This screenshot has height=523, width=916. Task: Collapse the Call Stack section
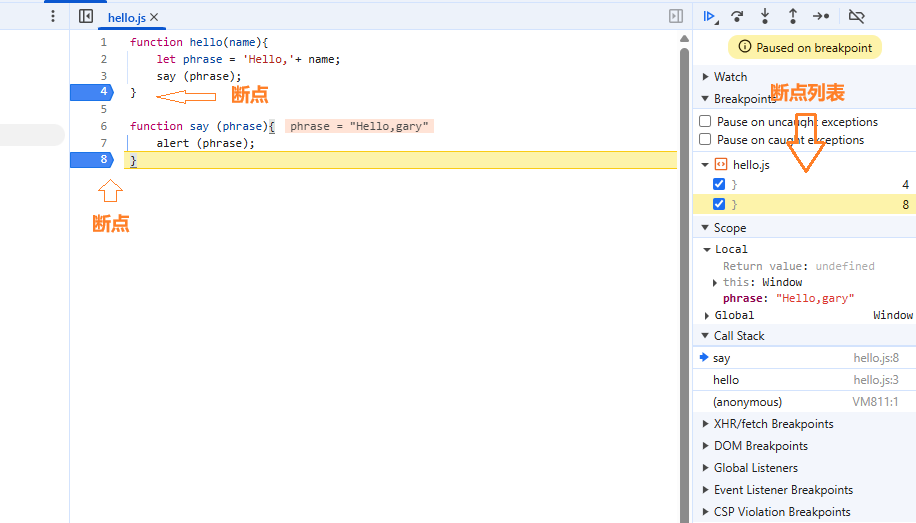tap(706, 335)
